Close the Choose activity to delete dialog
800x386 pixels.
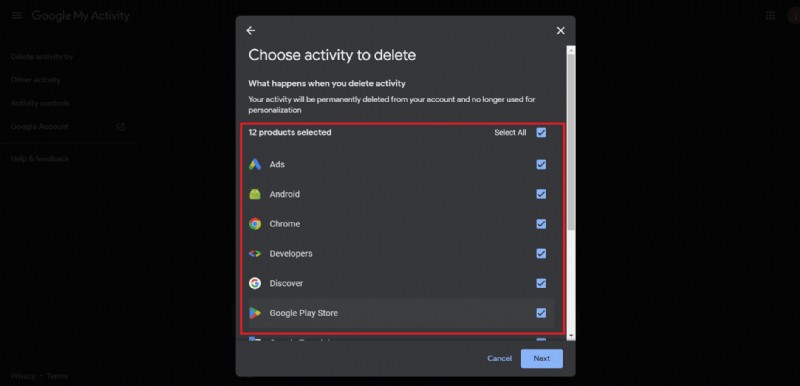561,31
